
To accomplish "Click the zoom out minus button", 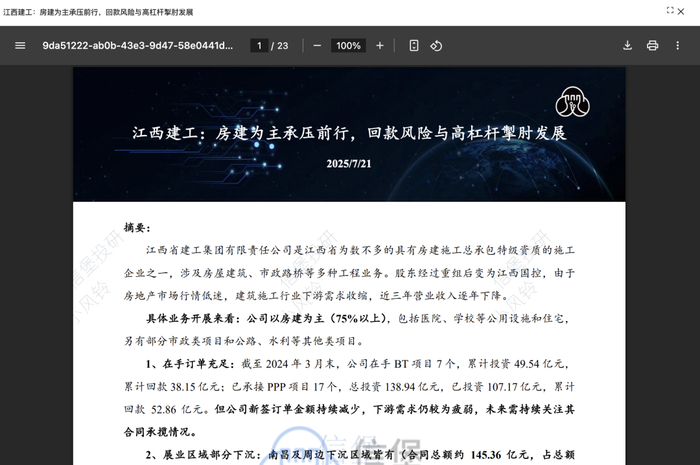I will [x=317, y=46].
